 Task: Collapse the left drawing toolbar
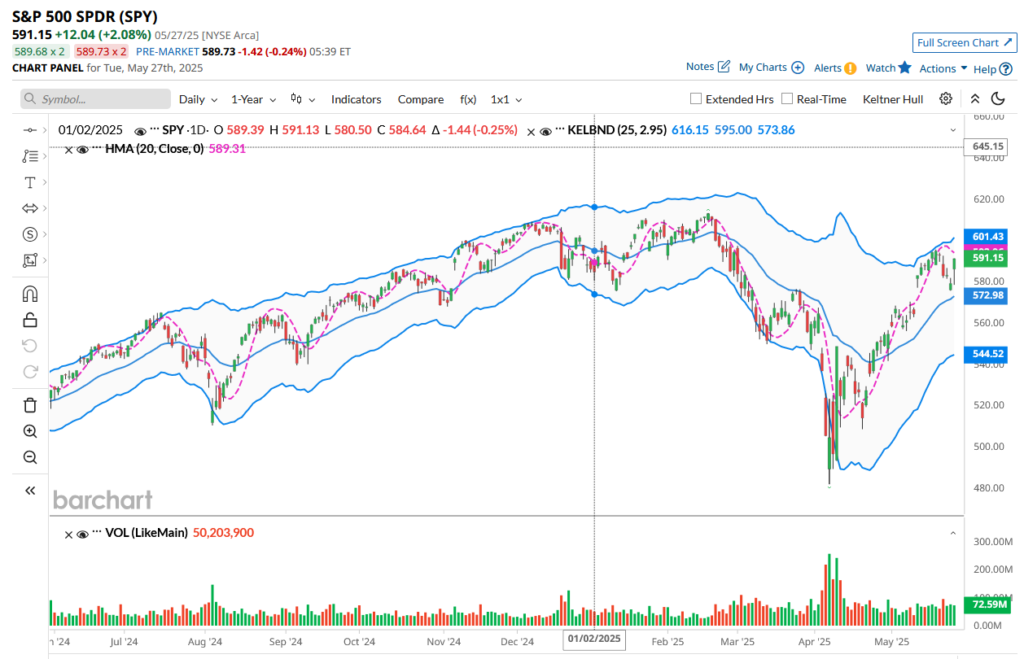point(30,490)
